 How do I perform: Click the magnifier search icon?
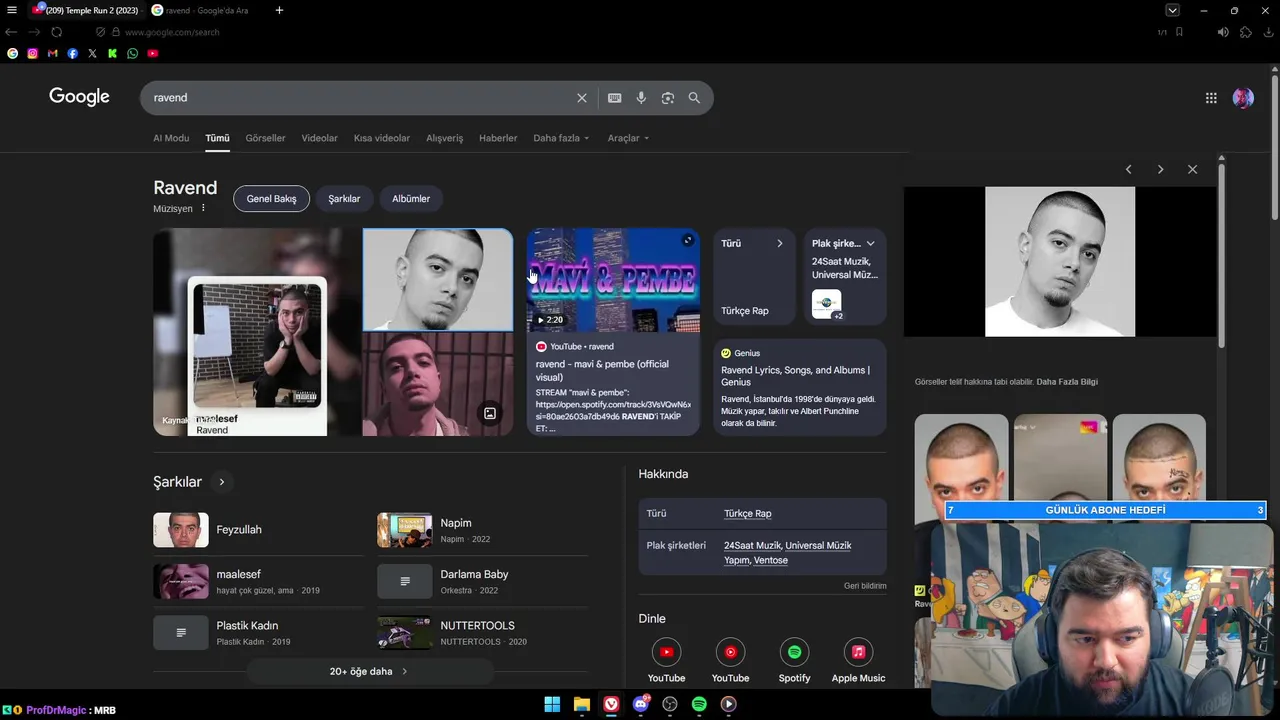coord(694,98)
